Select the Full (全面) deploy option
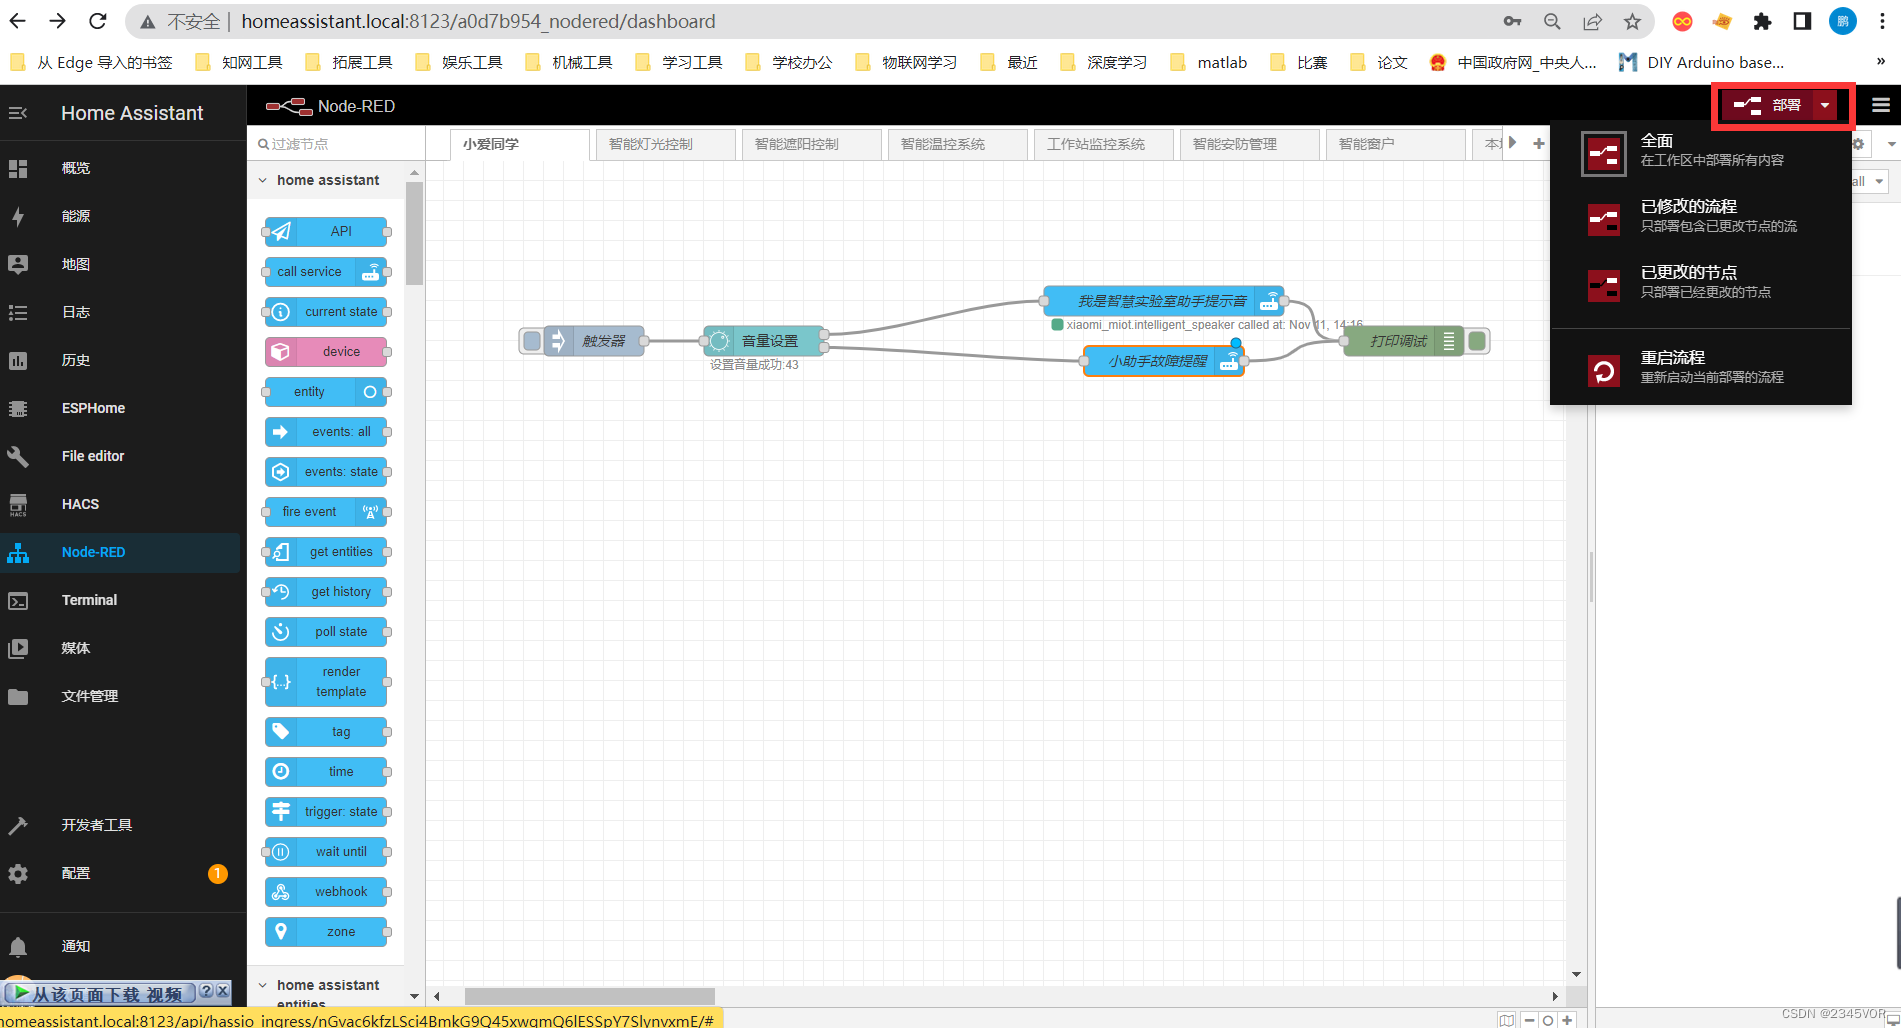Screen dimensions: 1901x1028 1700,151
